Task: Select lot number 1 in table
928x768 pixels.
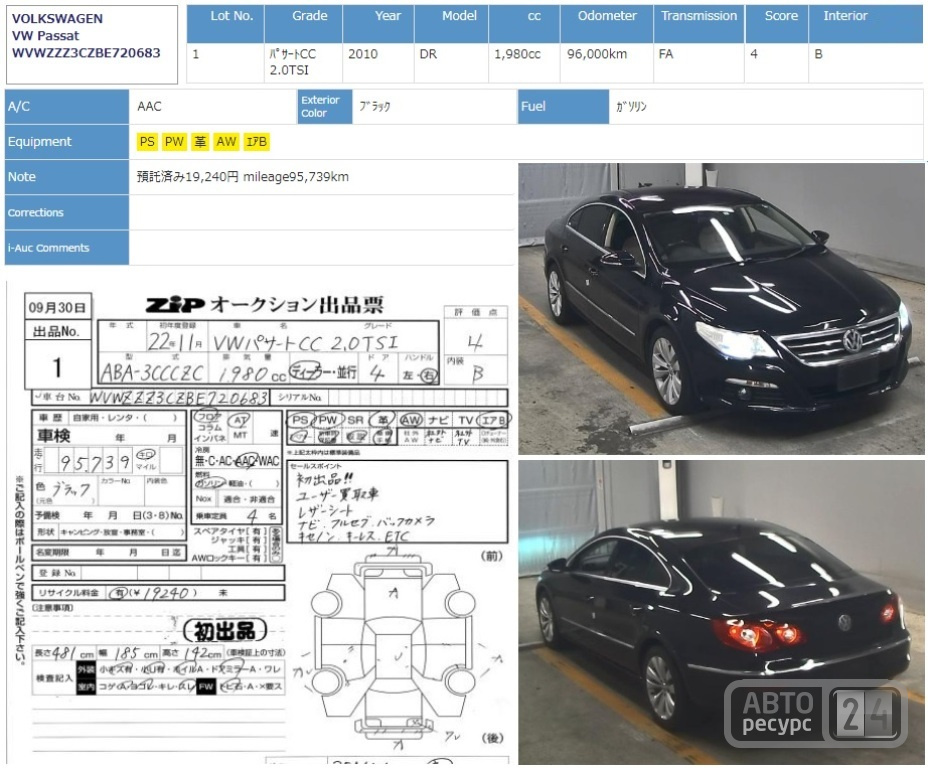Action: click(196, 54)
